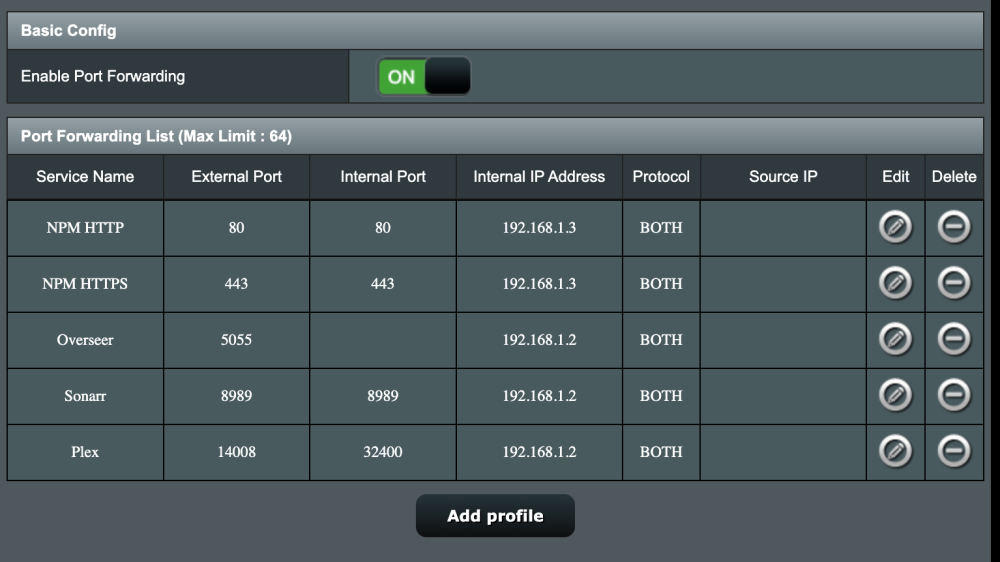
Task: Edit the NPM HTTP forwarding rule
Action: pos(895,227)
